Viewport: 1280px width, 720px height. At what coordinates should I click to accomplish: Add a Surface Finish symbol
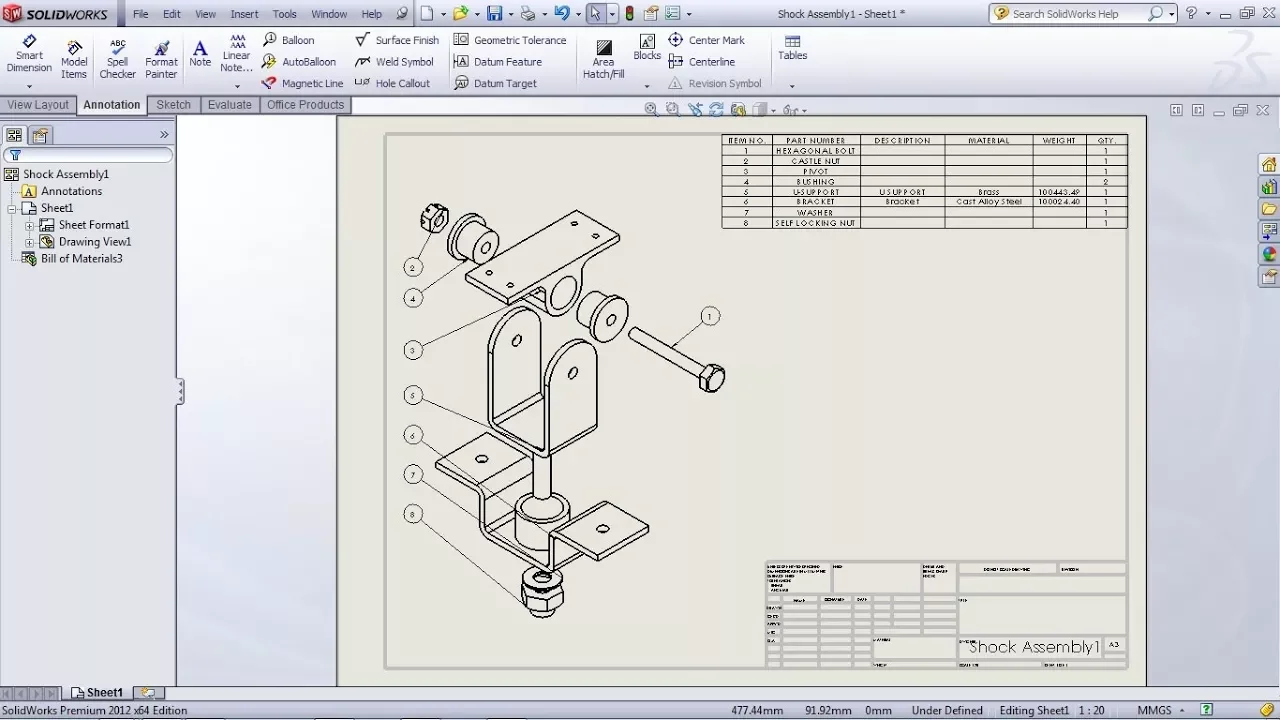[x=397, y=40]
